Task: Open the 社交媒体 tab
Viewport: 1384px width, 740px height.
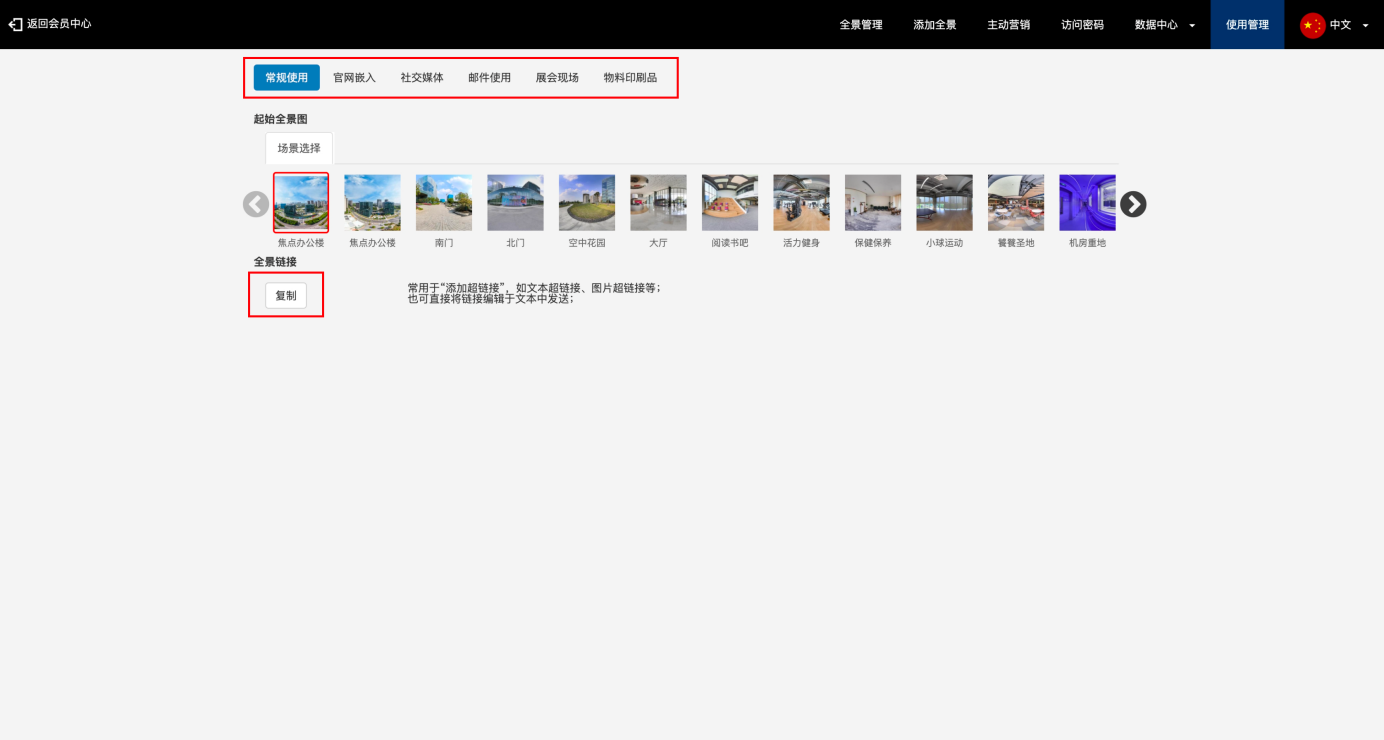Action: (x=422, y=78)
